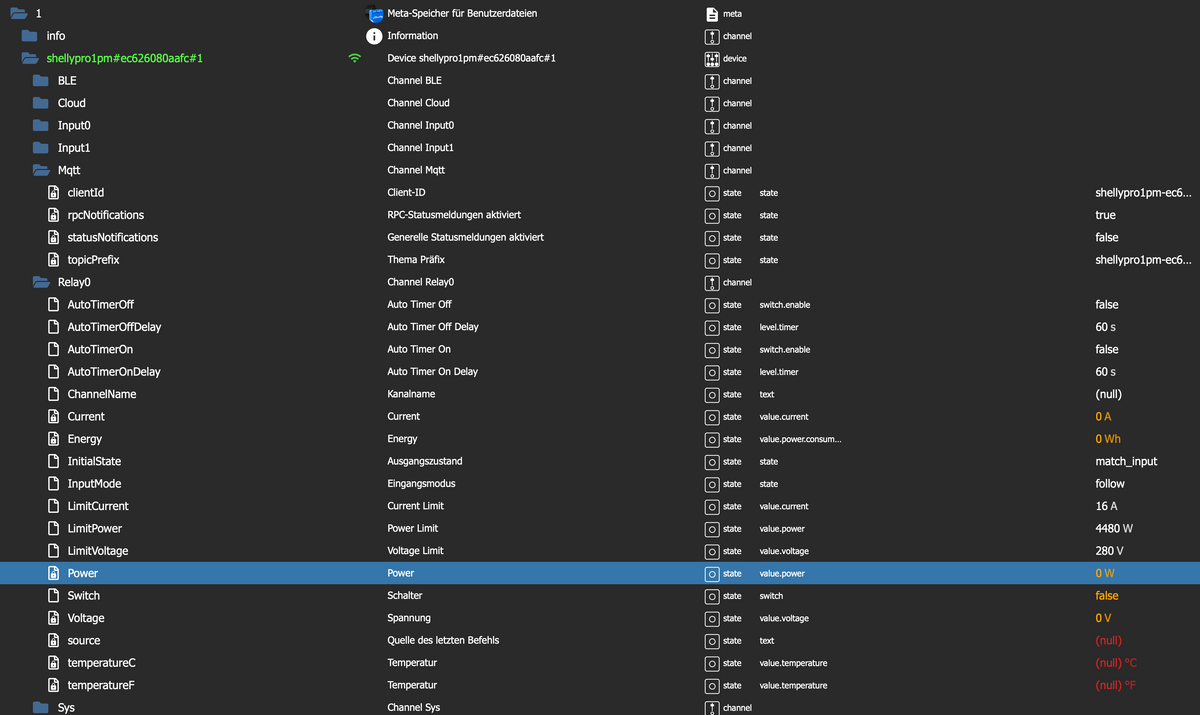This screenshot has height=715, width=1200.
Task: Click the statusNotifications file icon
Action: coord(54,237)
